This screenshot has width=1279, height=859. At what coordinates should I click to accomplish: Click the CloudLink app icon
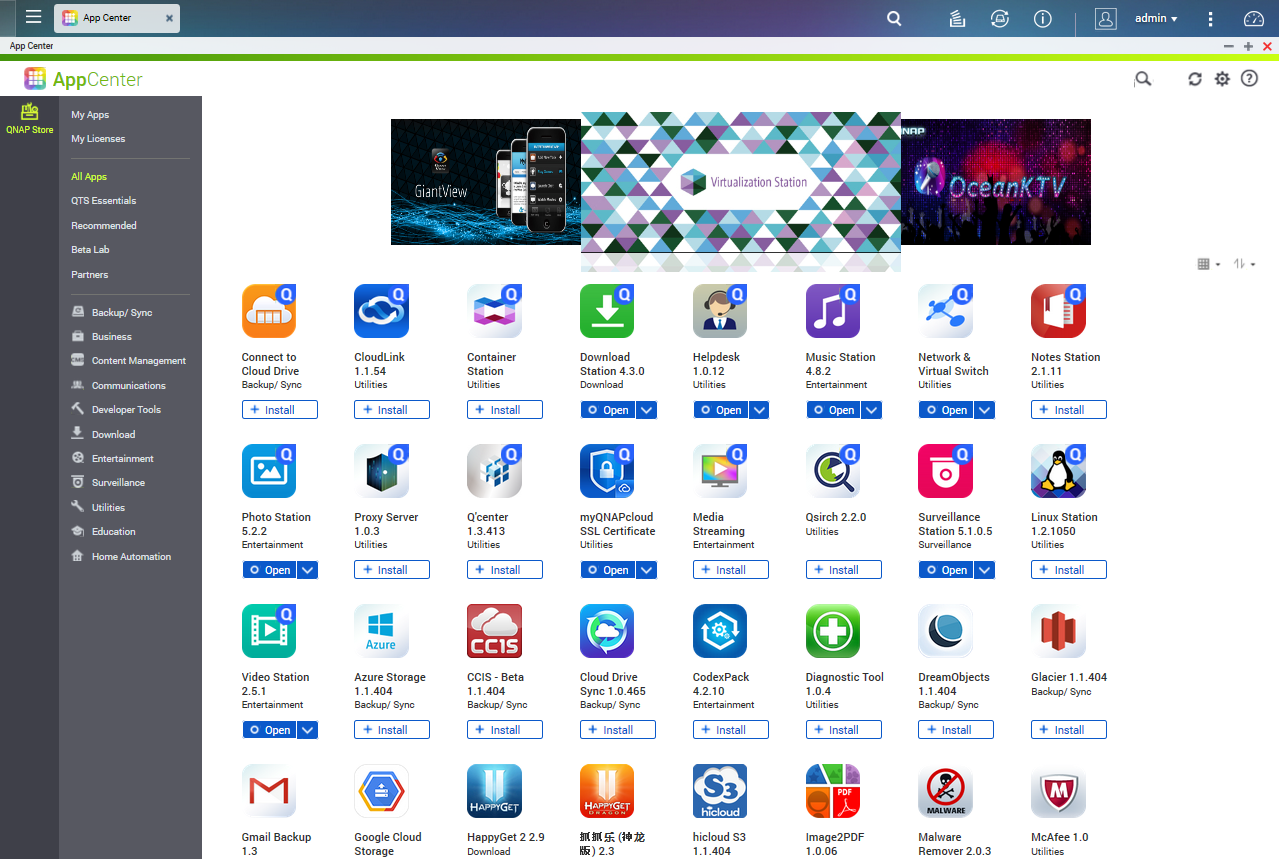pos(381,311)
